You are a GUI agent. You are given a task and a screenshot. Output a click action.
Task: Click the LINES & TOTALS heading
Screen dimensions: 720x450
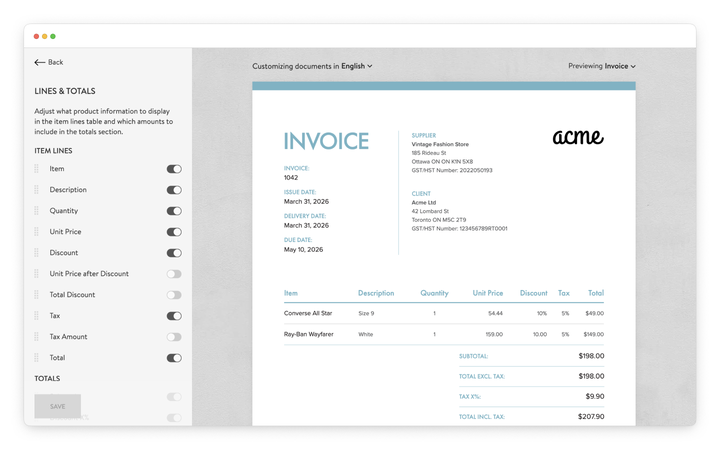coord(65,91)
